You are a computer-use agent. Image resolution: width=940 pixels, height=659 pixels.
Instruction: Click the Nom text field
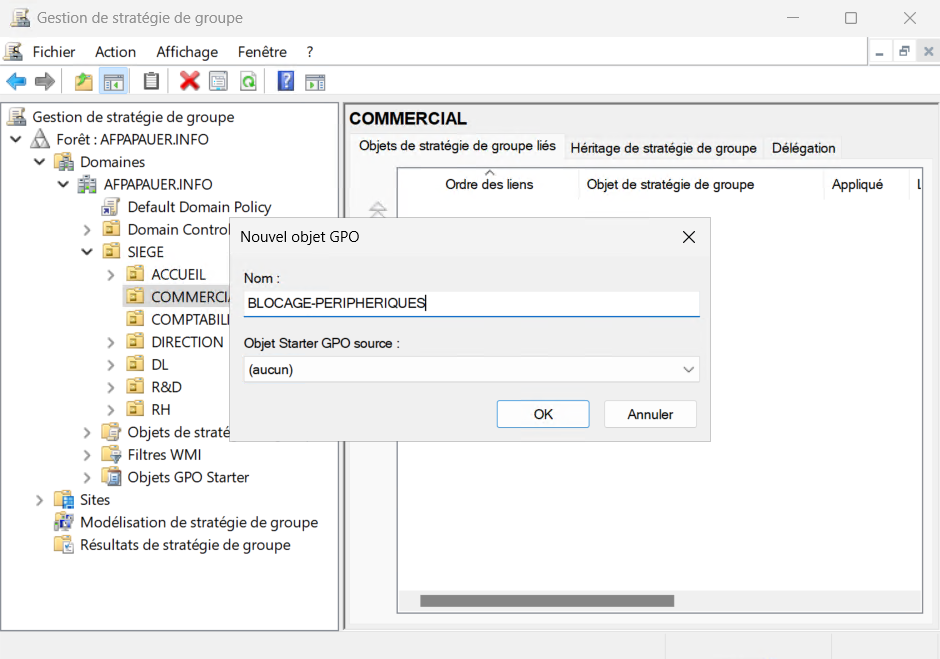471,303
